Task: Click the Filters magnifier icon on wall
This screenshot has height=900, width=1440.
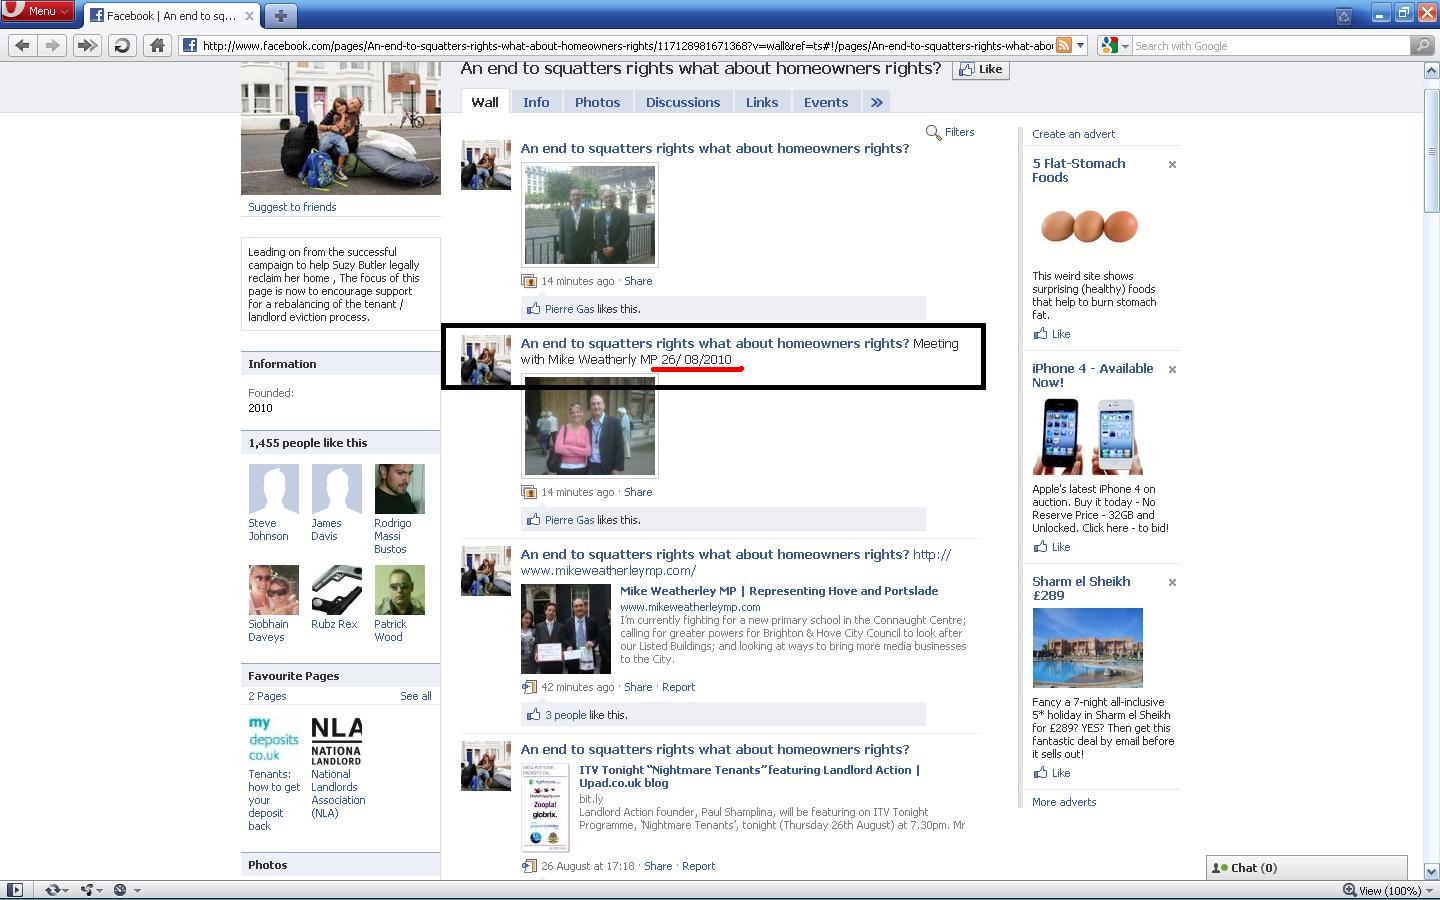Action: pos(933,132)
